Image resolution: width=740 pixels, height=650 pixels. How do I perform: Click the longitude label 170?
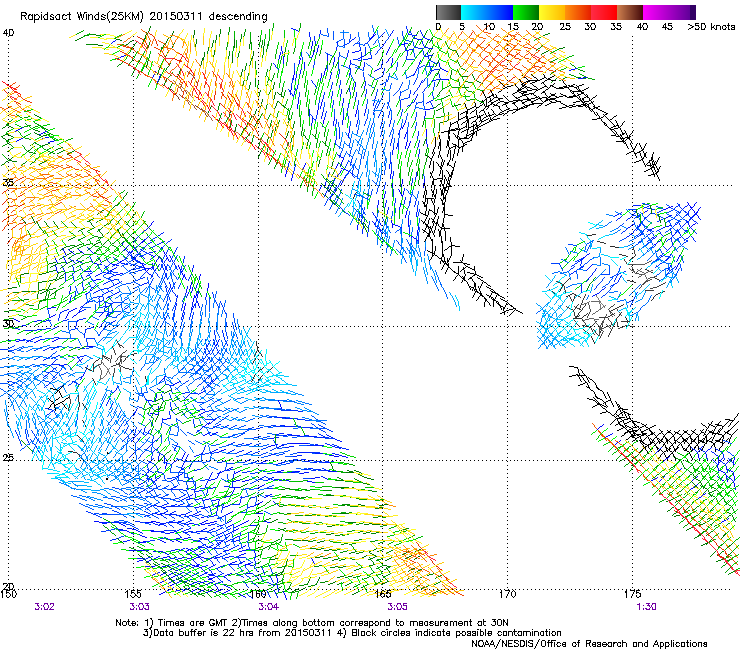[x=507, y=594]
